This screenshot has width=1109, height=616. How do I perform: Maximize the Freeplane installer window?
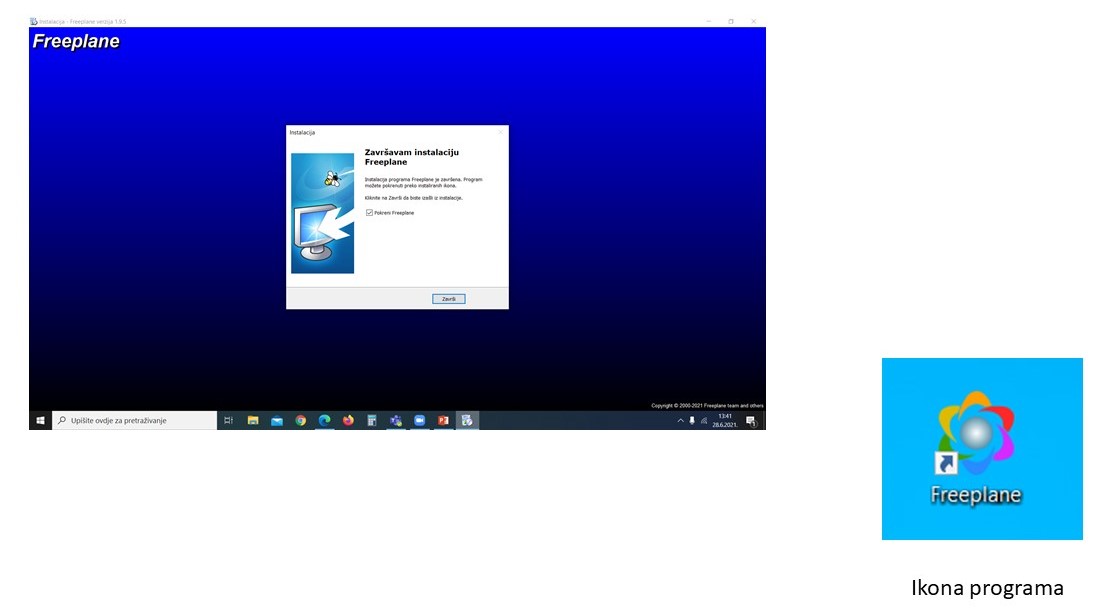(x=731, y=21)
